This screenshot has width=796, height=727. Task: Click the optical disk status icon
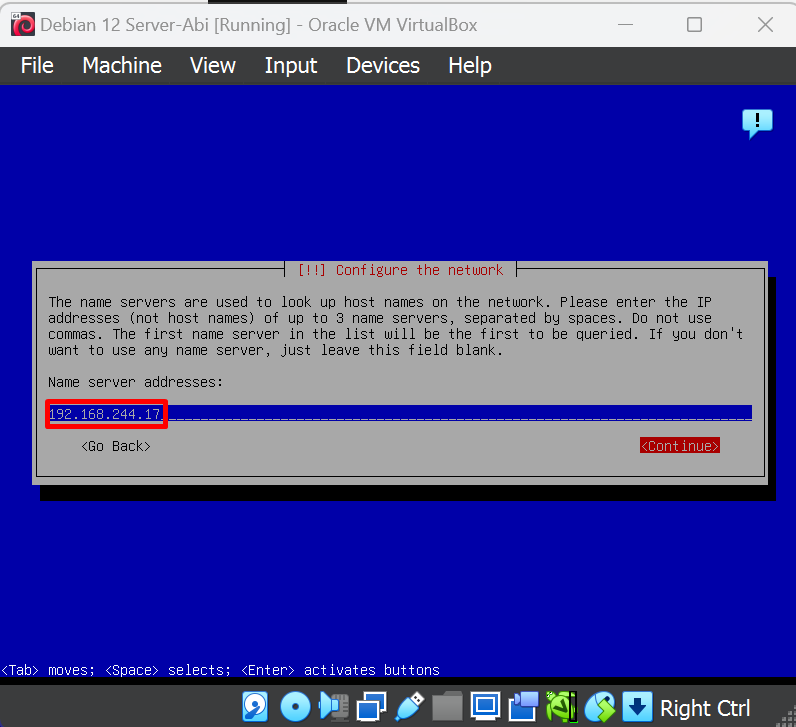click(295, 707)
